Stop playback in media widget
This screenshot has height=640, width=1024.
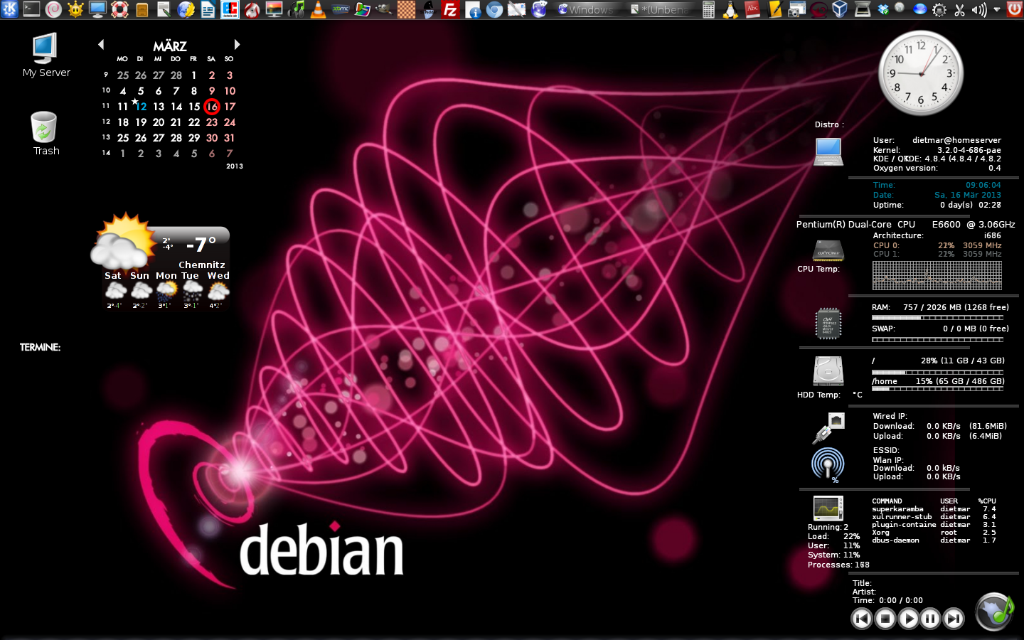[885, 618]
